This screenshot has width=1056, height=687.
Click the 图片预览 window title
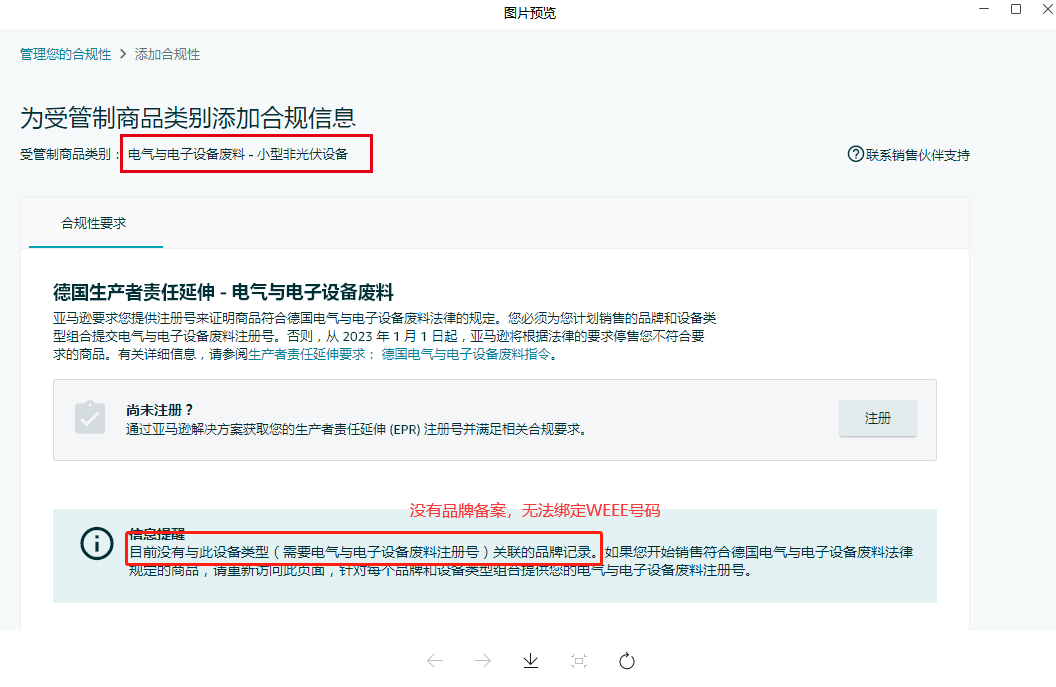530,13
